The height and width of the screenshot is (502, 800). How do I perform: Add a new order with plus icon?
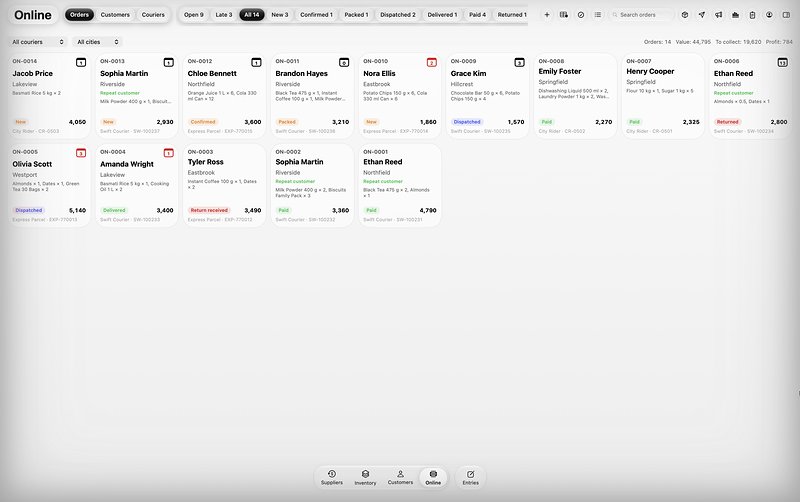(x=546, y=15)
